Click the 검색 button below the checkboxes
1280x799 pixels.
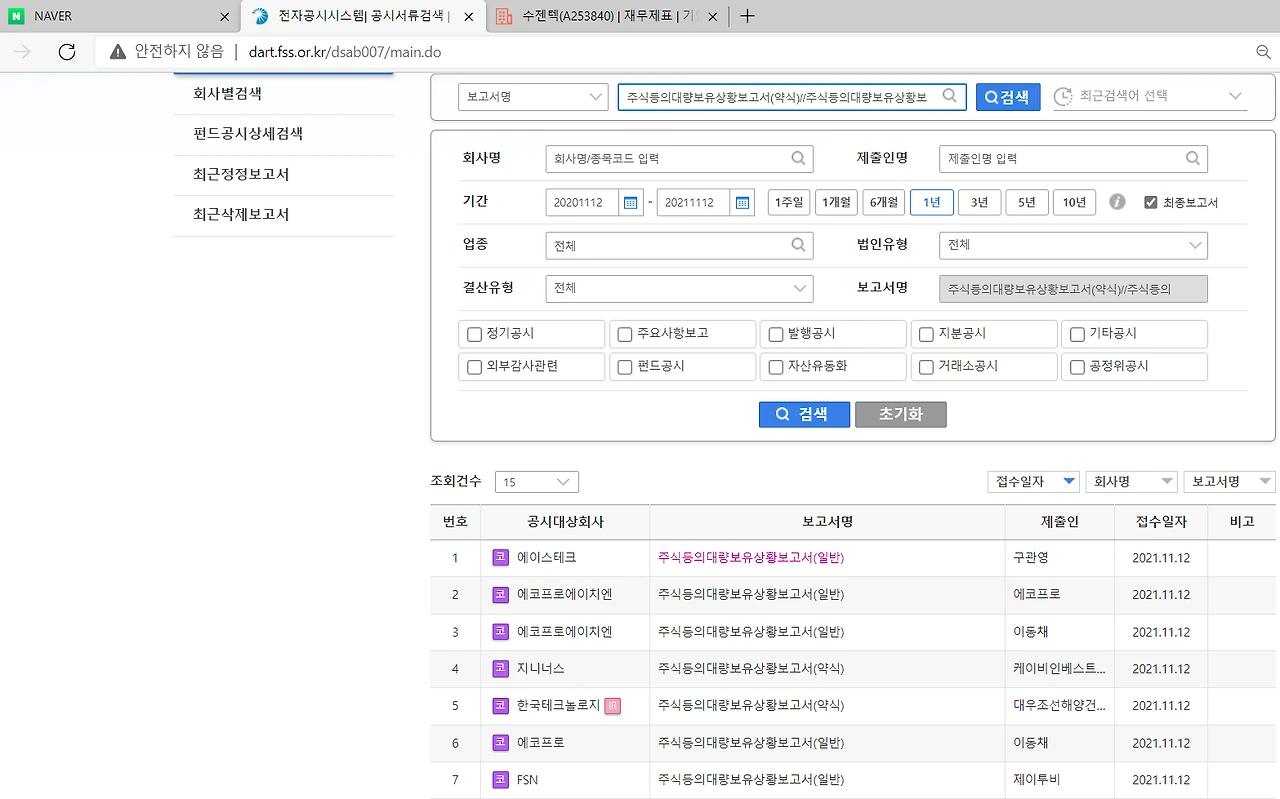coord(804,414)
